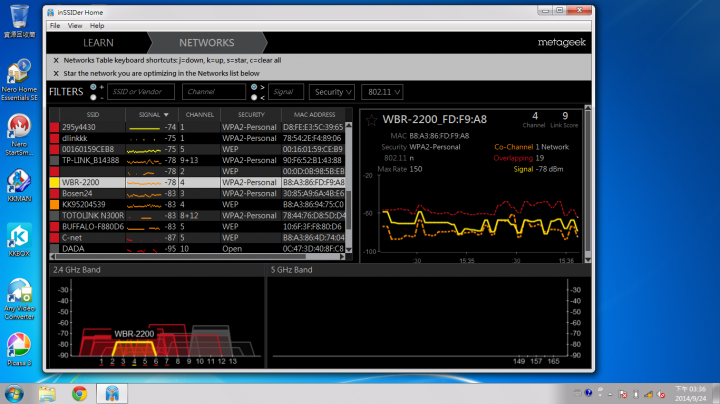Open the Security filter dropdown
The width and height of the screenshot is (720, 404).
point(332,92)
